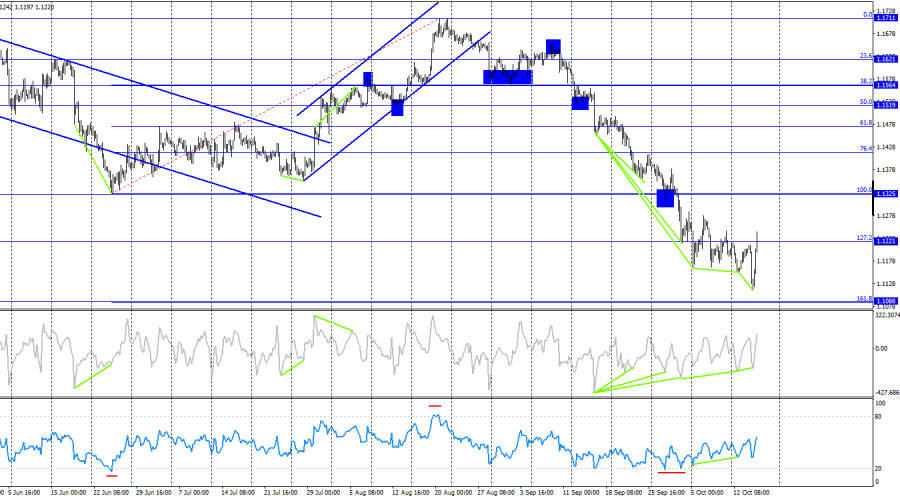Click the 61.8 Fibonacci level label
Image resolution: width=900 pixels, height=500 pixels.
(x=866, y=123)
